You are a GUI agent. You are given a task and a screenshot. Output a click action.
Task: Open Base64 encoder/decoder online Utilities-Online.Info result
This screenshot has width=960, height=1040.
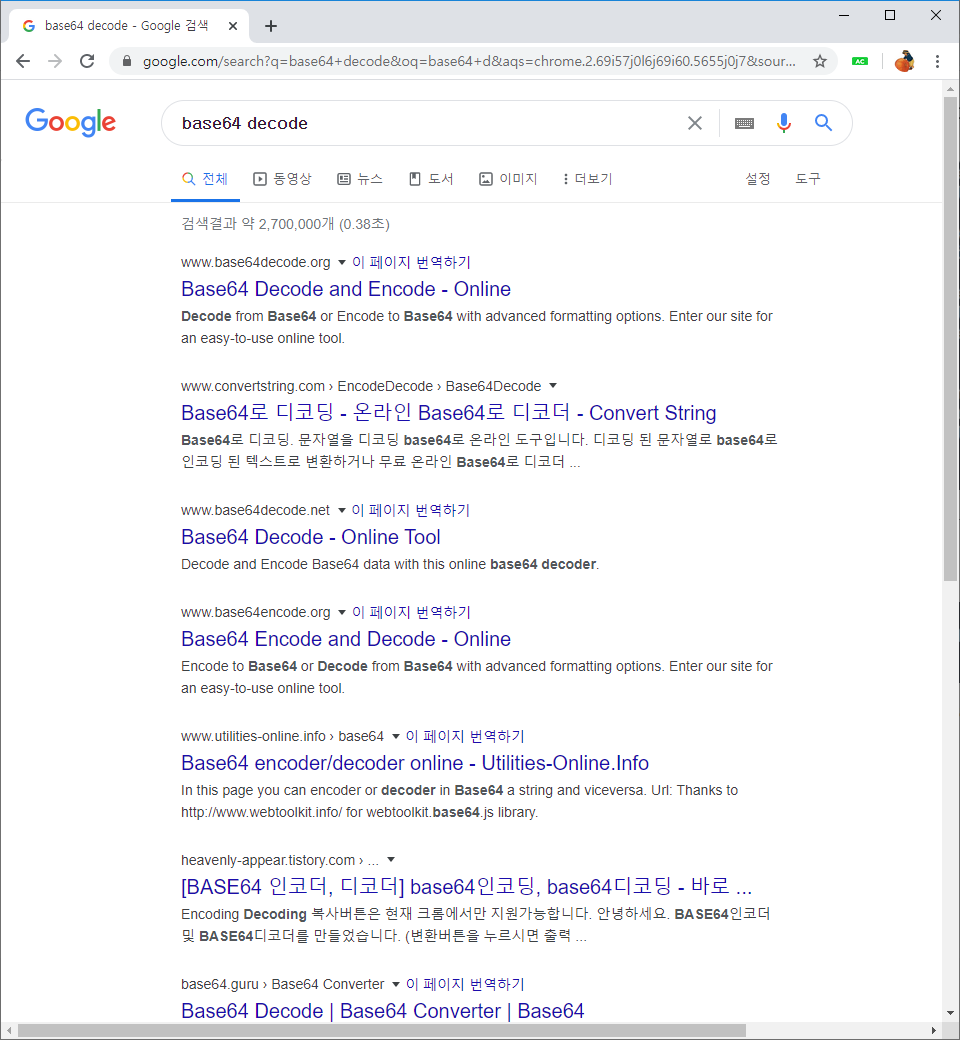pyautogui.click(x=415, y=763)
